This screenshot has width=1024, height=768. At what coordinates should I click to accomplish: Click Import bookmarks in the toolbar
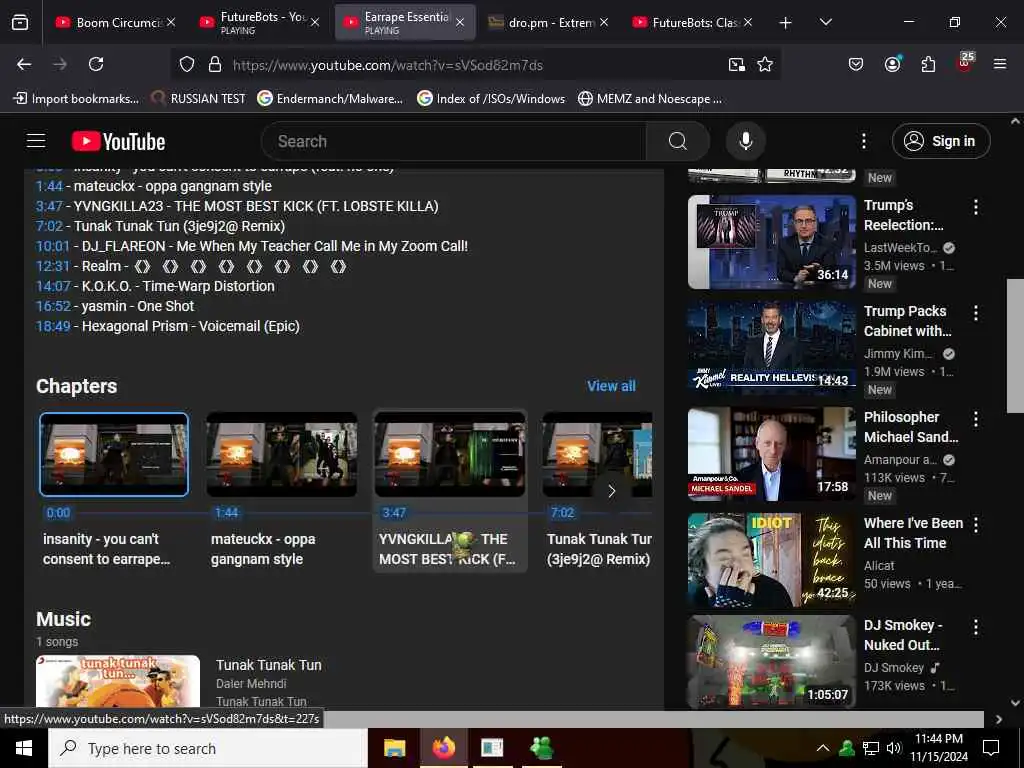[x=76, y=99]
